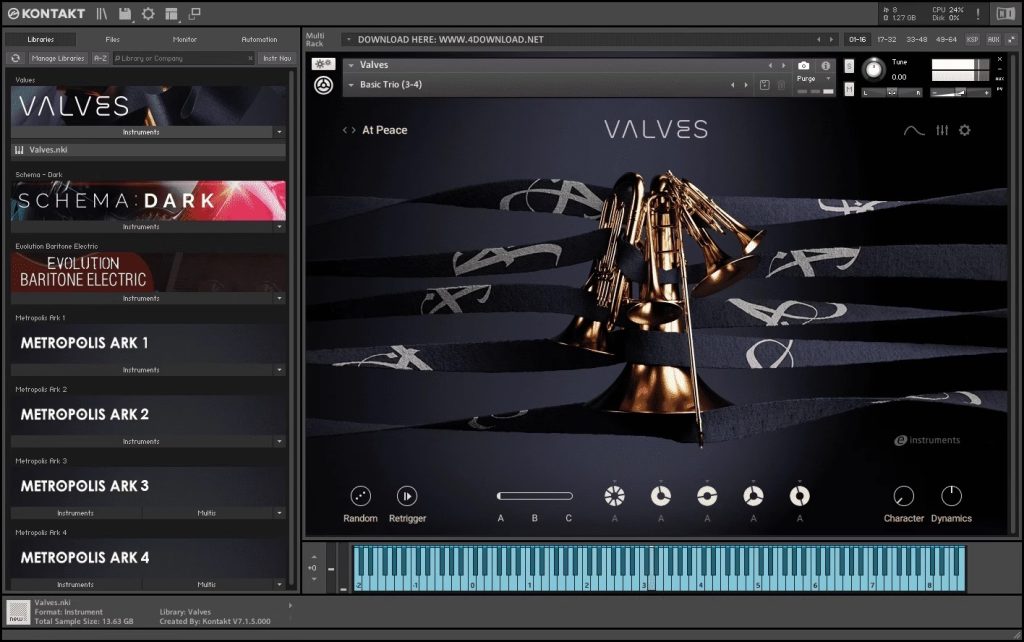
Task: Open the Purge dropdown menu
Action: pyautogui.click(x=812, y=78)
